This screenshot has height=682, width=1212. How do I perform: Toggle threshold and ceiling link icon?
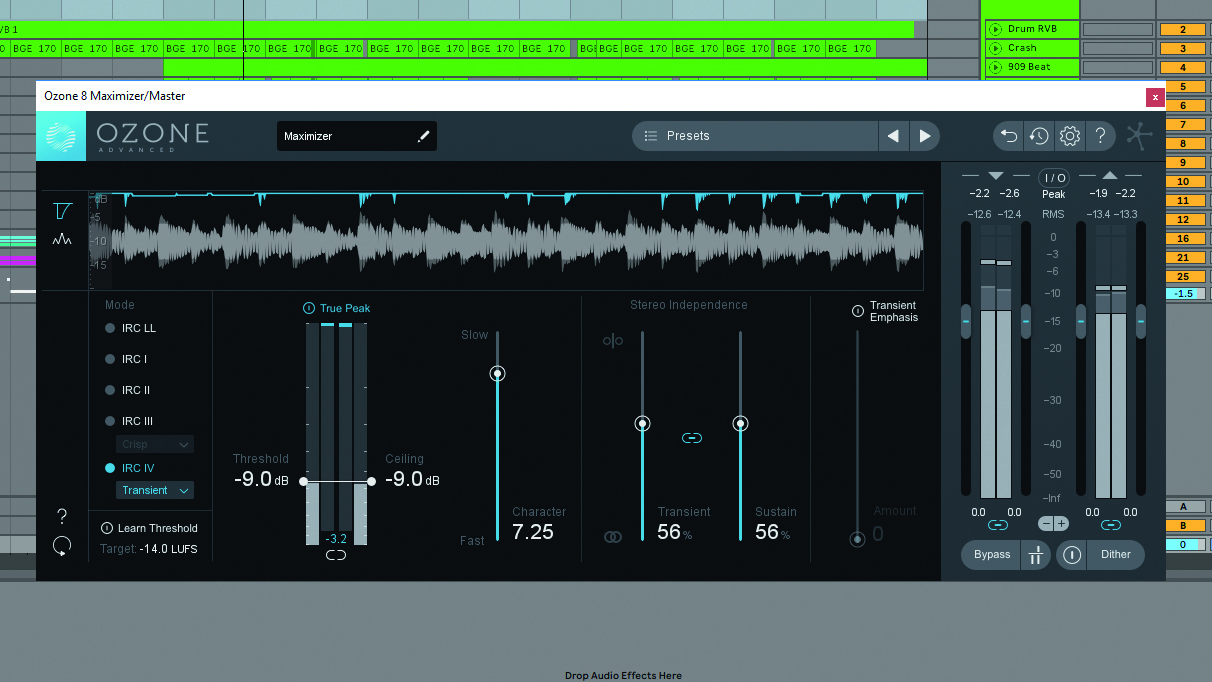(336, 555)
